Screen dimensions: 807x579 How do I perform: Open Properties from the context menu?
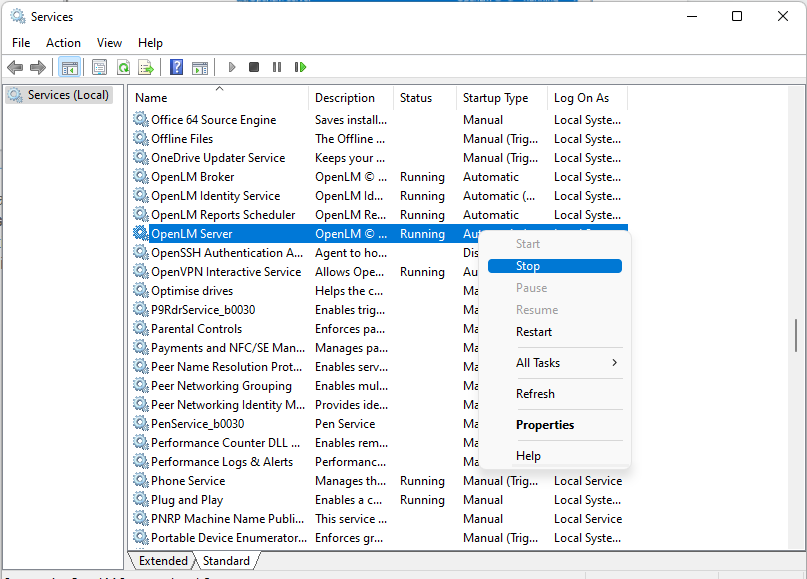point(545,425)
